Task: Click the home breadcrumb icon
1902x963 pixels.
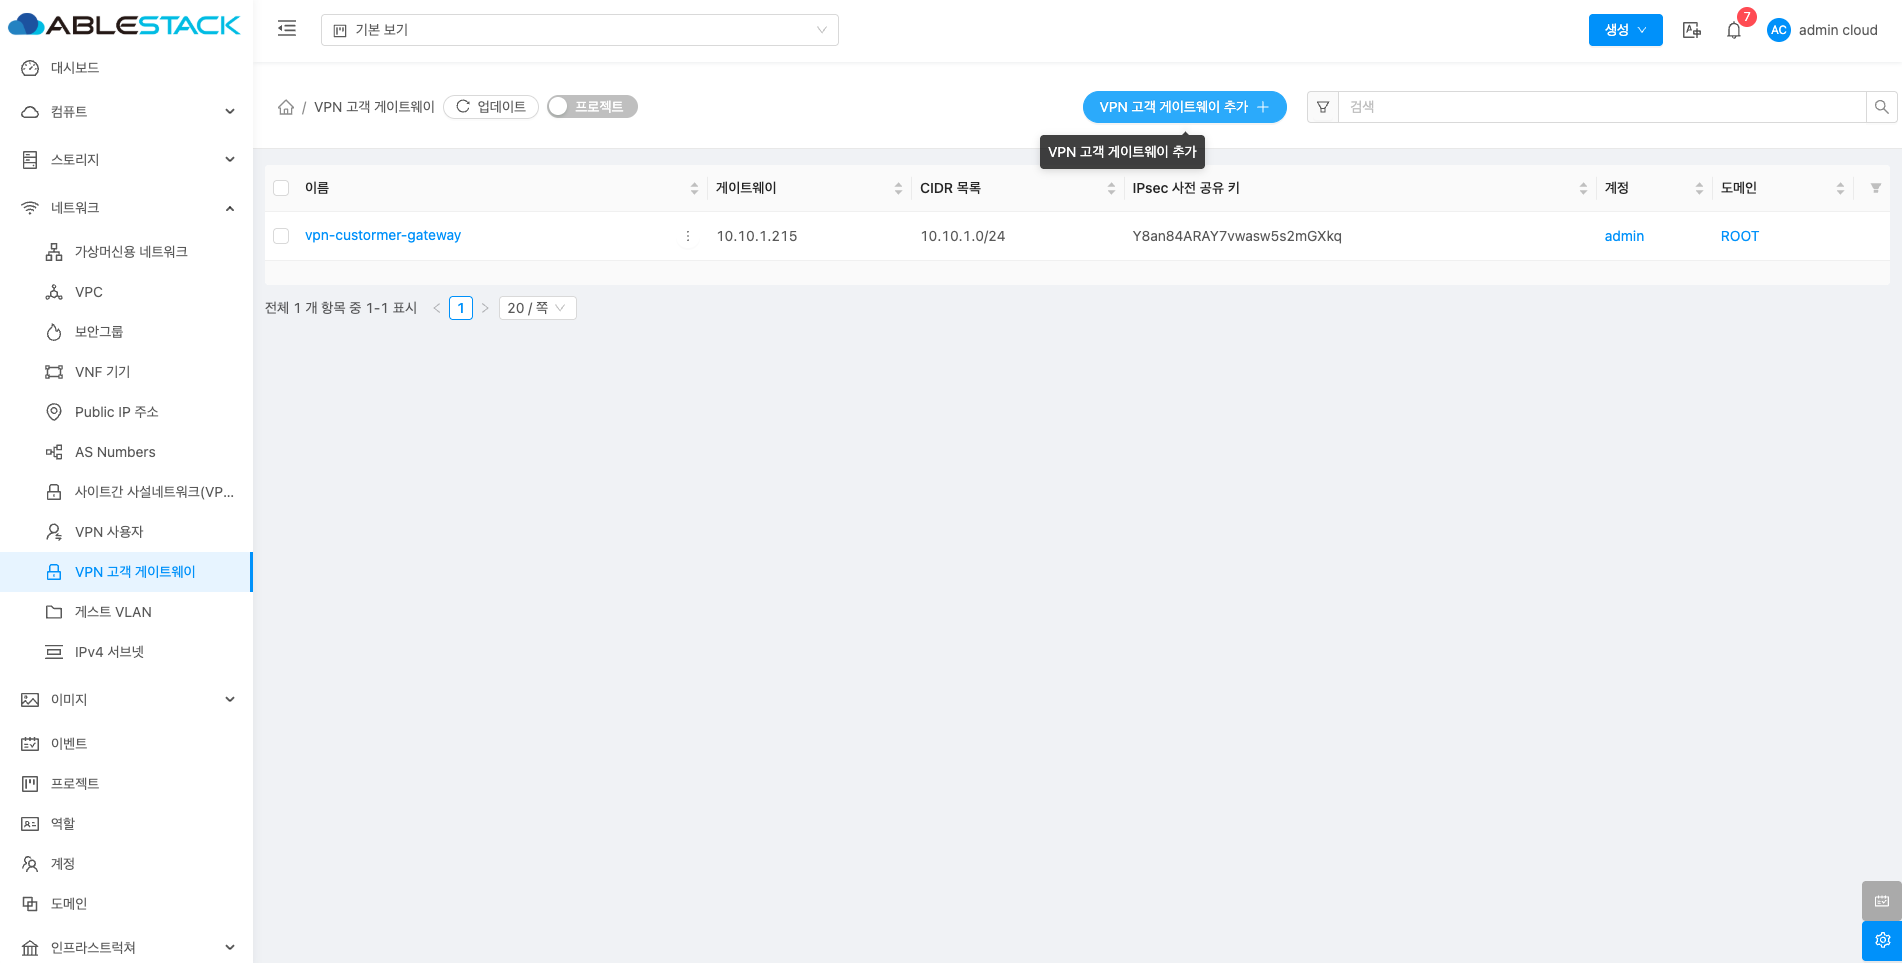Action: (286, 107)
